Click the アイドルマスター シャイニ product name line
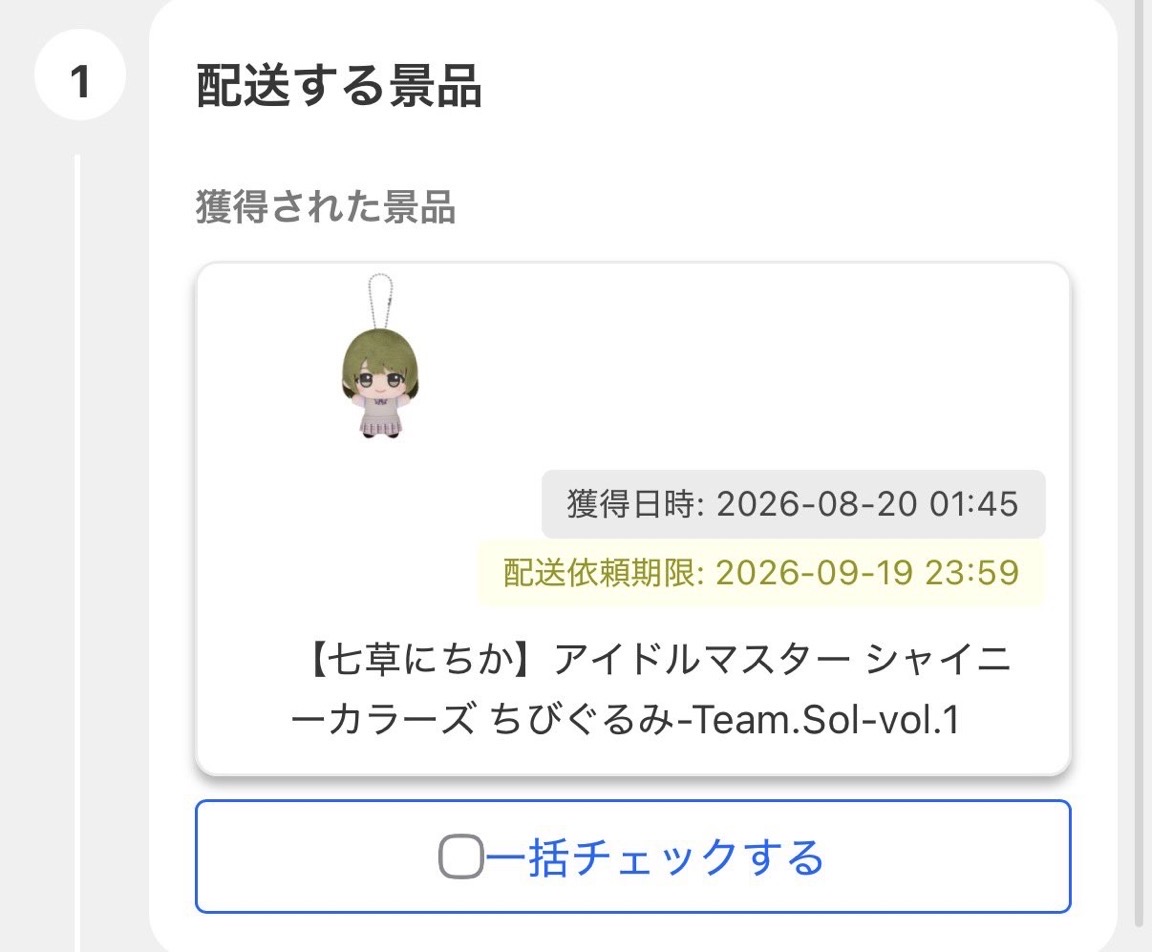Screen dimensions: 1152x952 tap(782, 658)
